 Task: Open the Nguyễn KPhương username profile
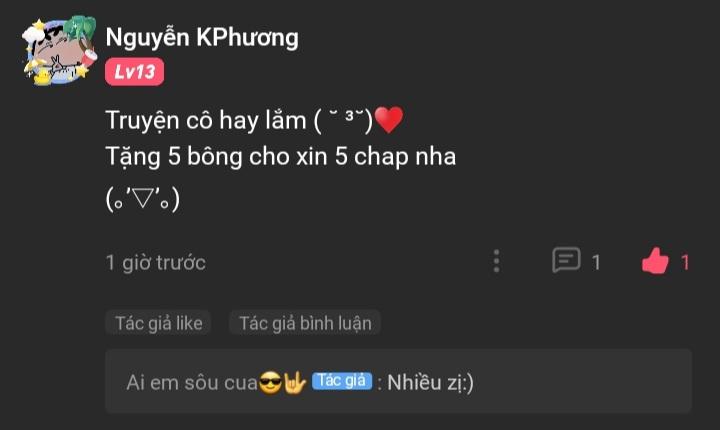point(202,37)
